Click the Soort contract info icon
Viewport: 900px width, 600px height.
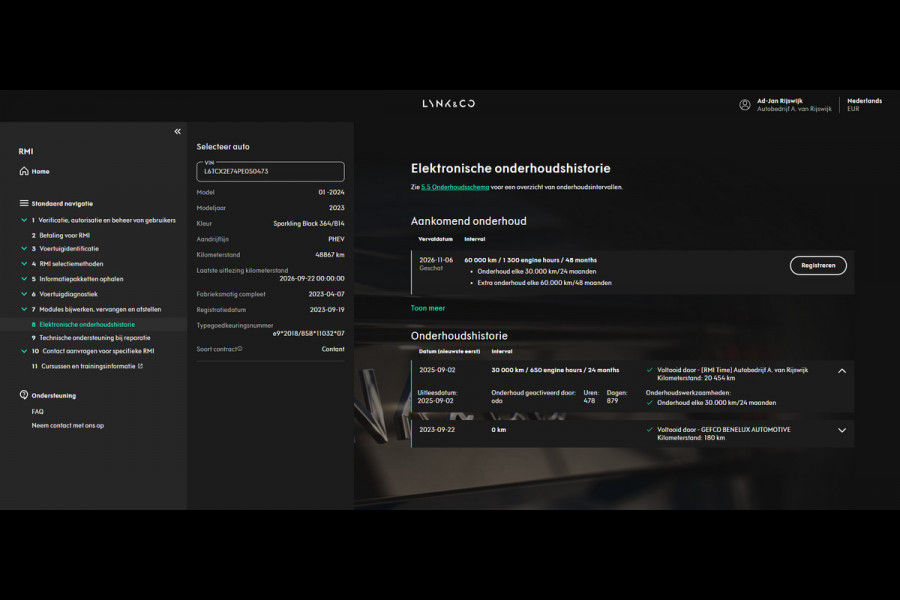(x=240, y=349)
